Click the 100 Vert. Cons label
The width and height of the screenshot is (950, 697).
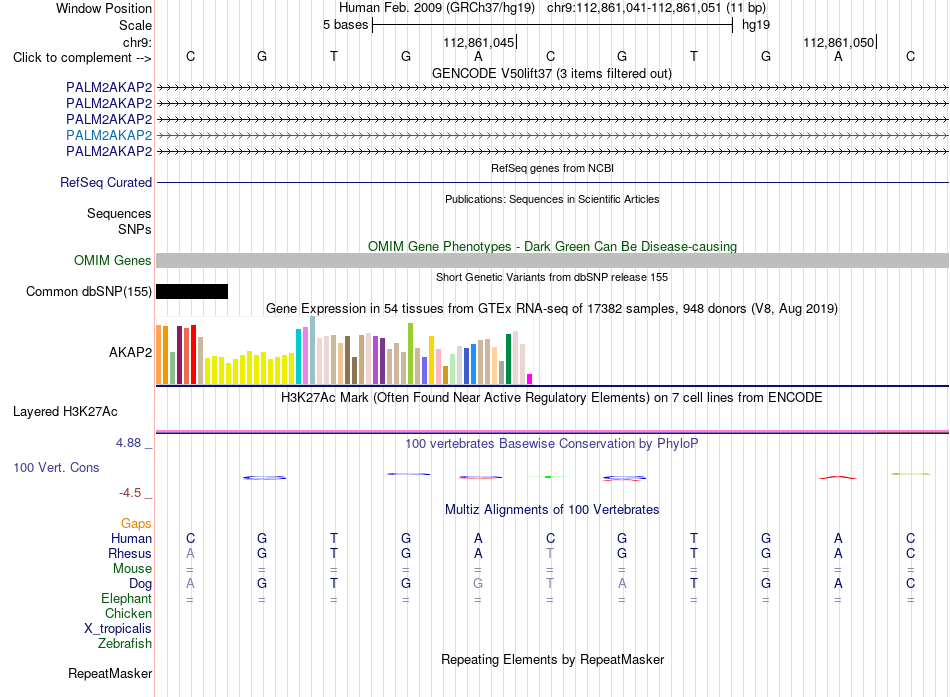tap(56, 467)
